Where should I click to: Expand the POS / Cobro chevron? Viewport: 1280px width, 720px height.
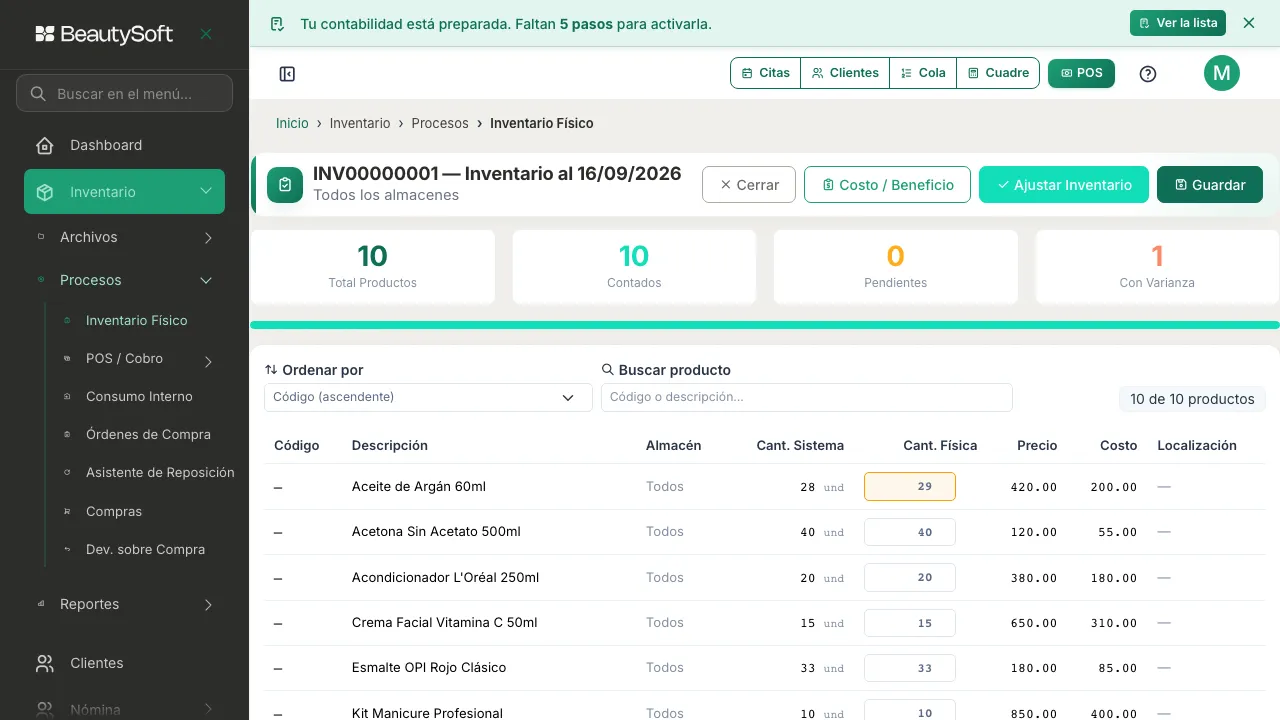tap(208, 362)
